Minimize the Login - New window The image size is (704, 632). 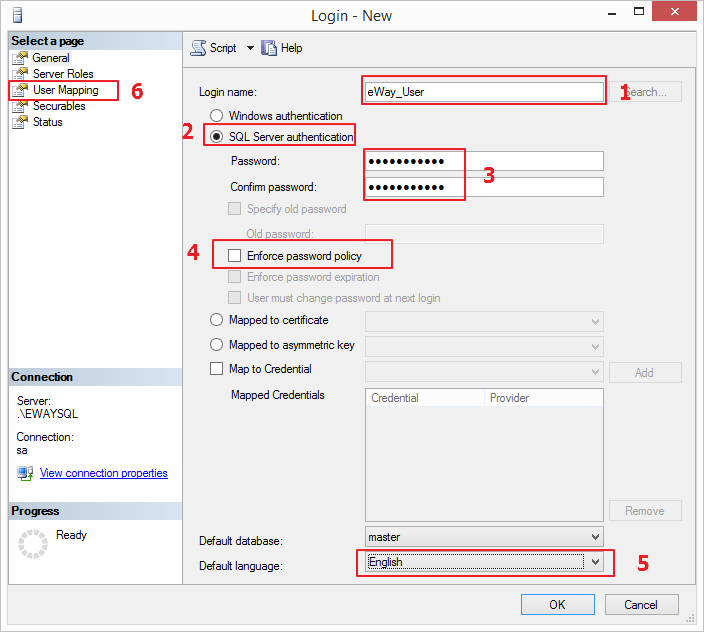(x=612, y=13)
